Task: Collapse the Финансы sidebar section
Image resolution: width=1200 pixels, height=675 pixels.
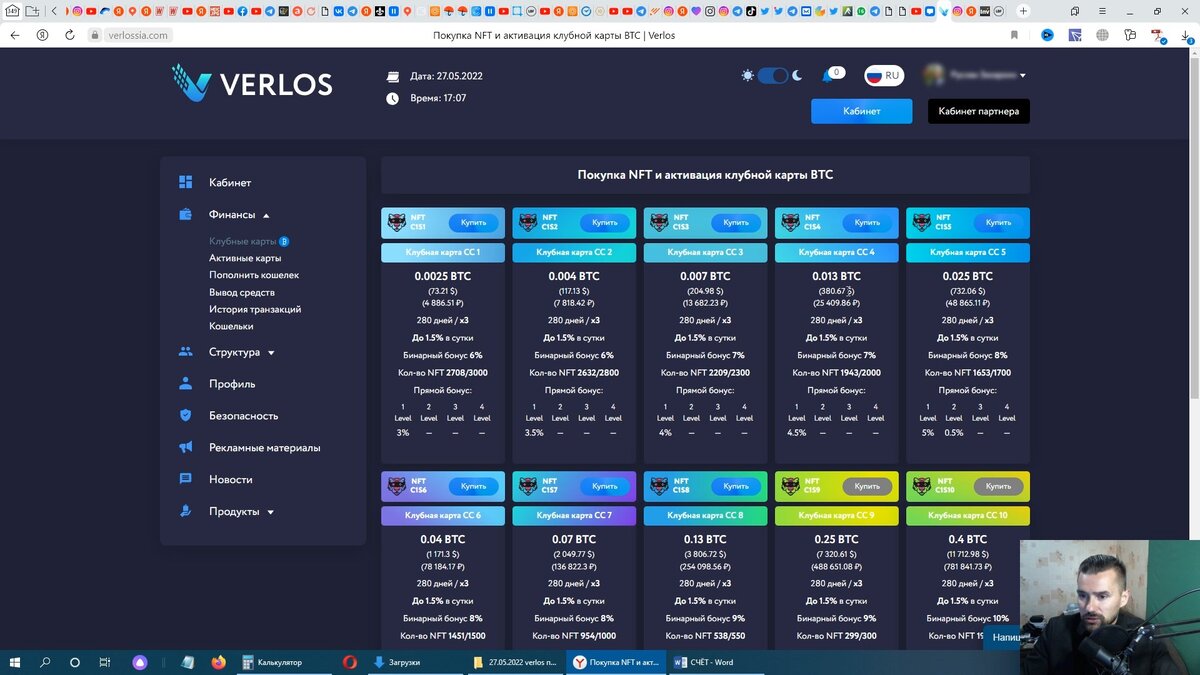Action: pyautogui.click(x=239, y=215)
